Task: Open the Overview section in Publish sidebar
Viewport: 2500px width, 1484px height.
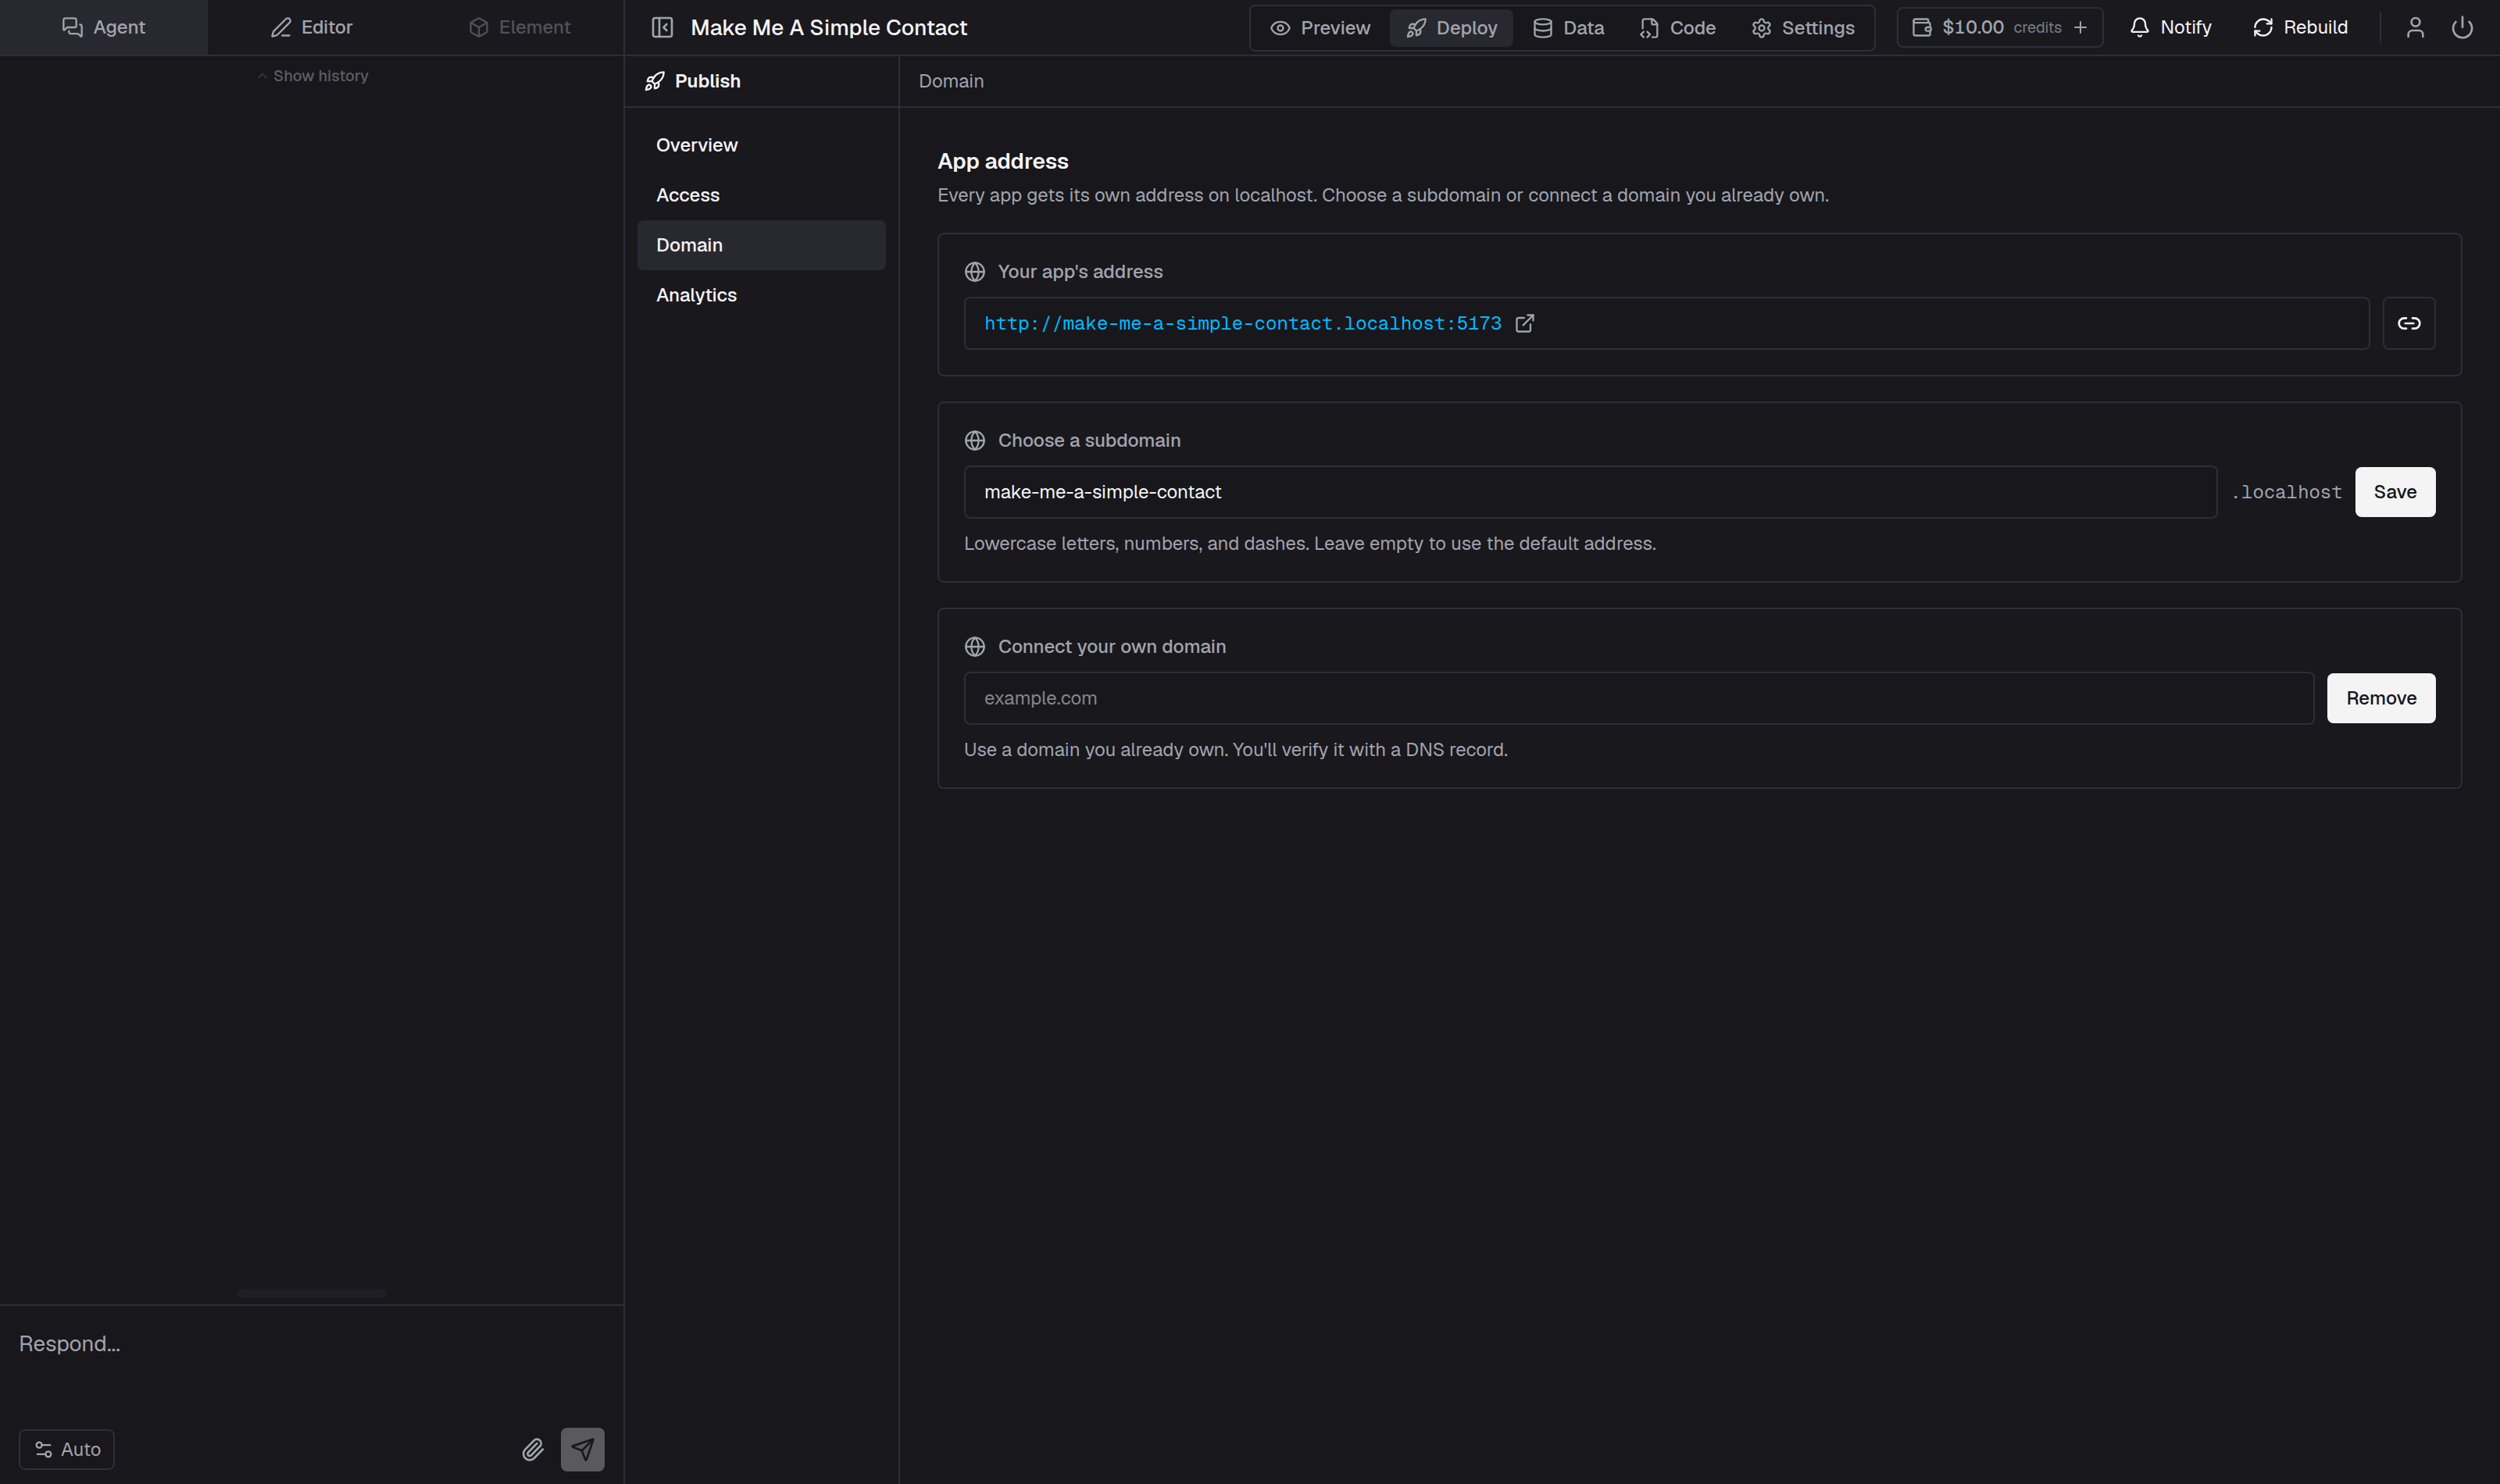Action: click(x=761, y=145)
